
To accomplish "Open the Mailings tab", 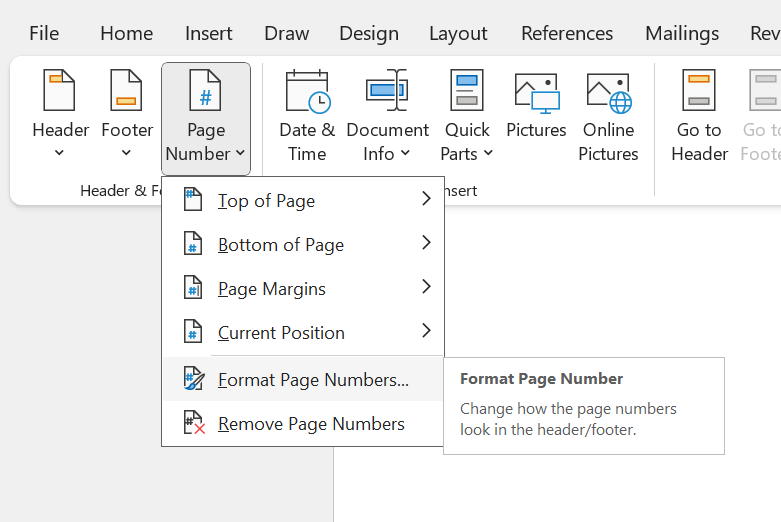I will (682, 33).
